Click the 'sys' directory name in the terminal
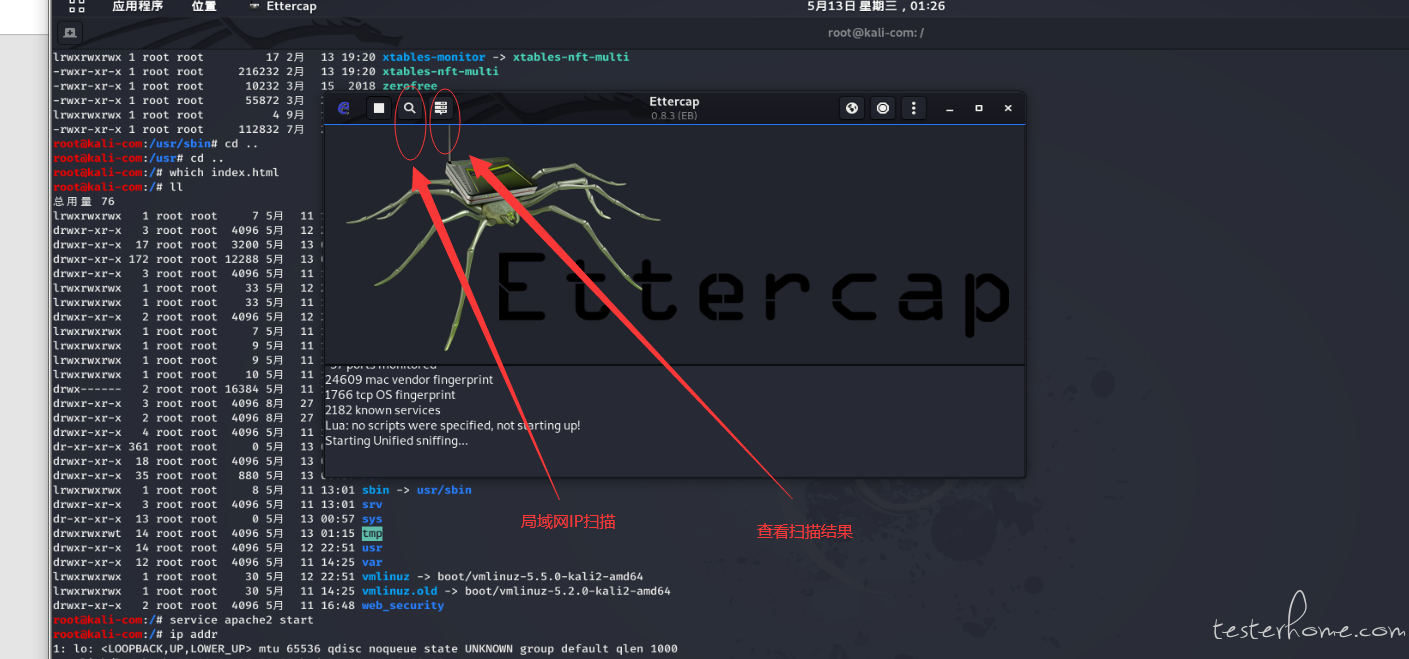 click(372, 519)
